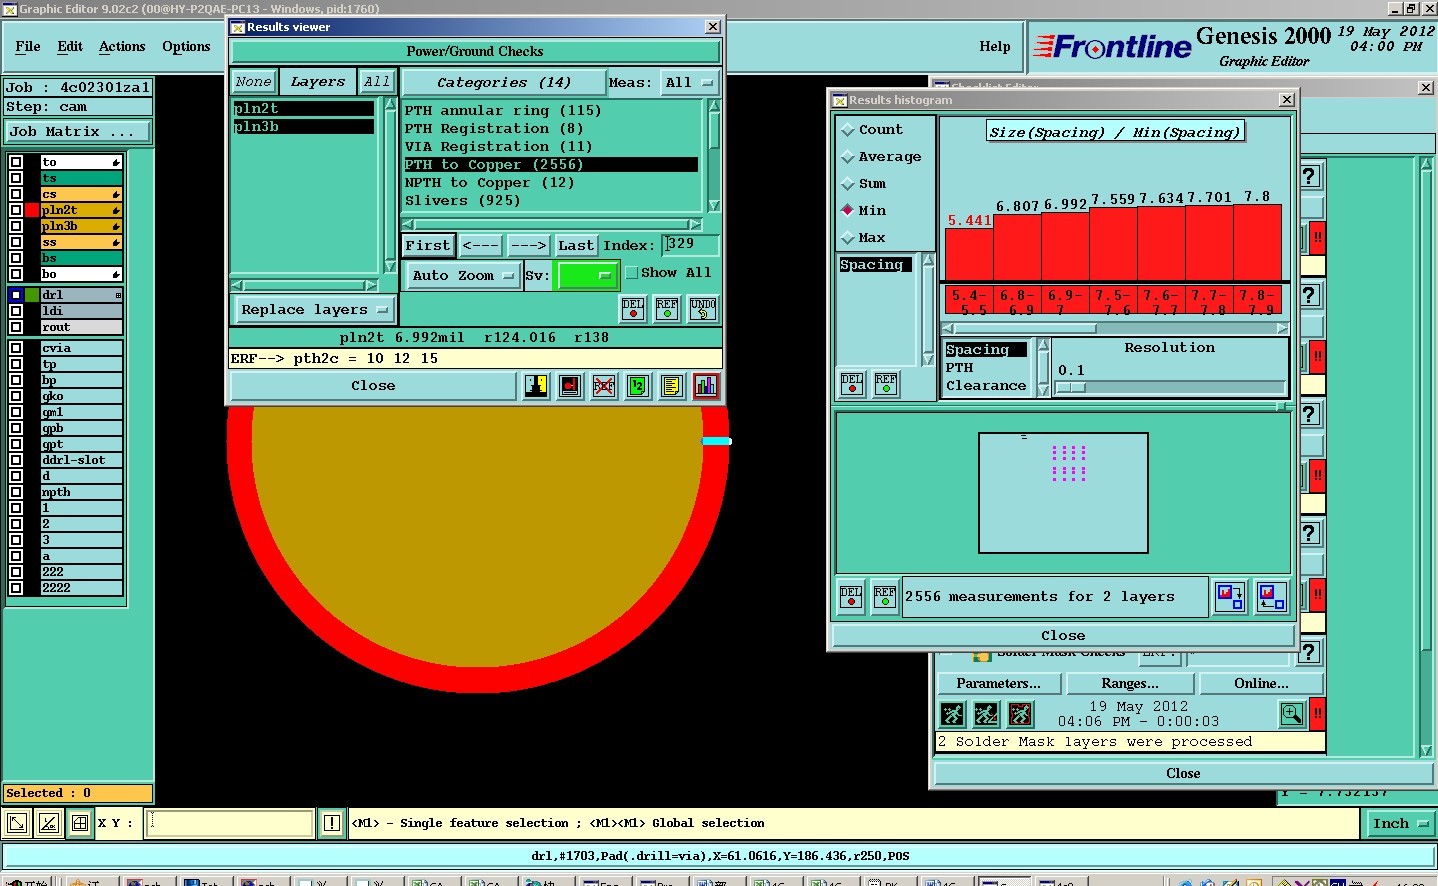Select Min radio option

tap(848, 210)
